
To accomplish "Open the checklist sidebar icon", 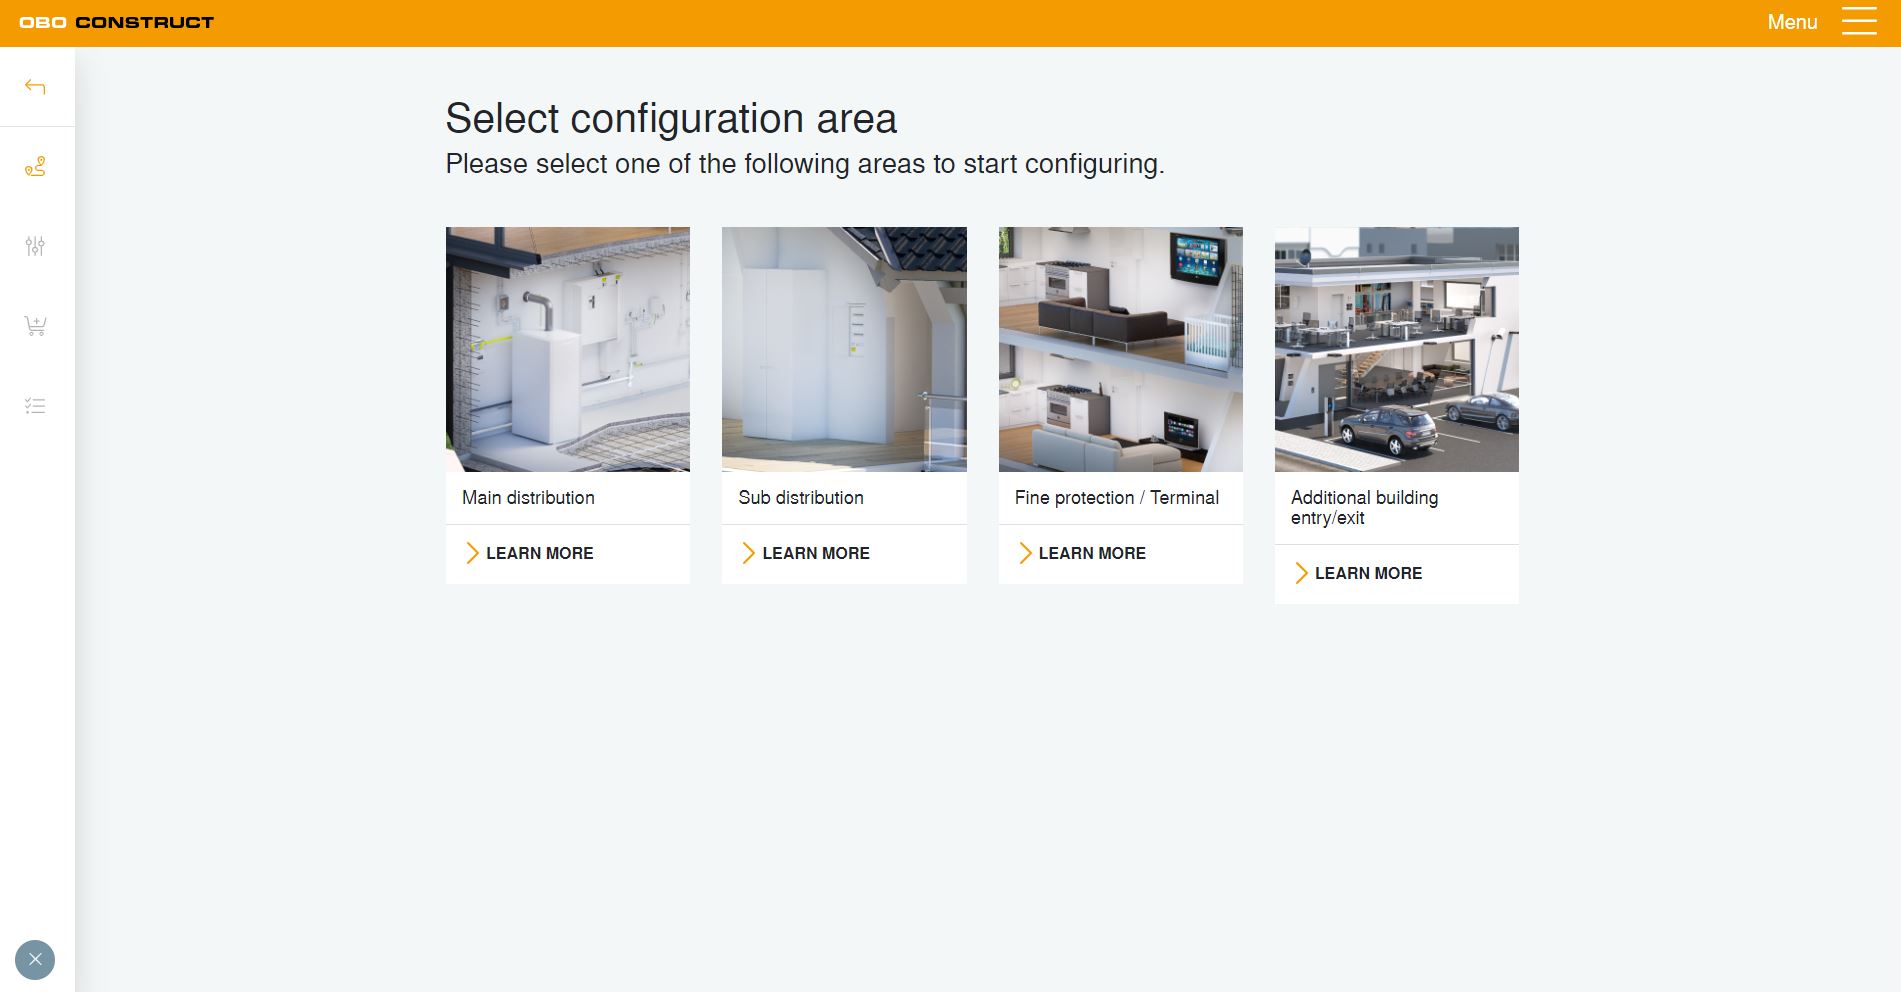I will (35, 406).
